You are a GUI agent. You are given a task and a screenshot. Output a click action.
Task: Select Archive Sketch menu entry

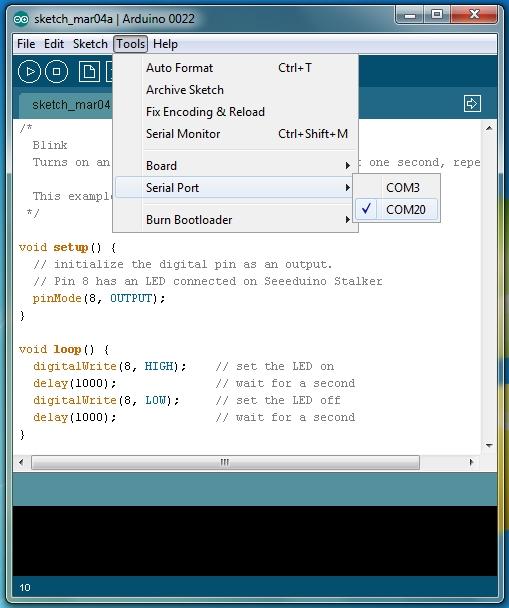[236, 90]
